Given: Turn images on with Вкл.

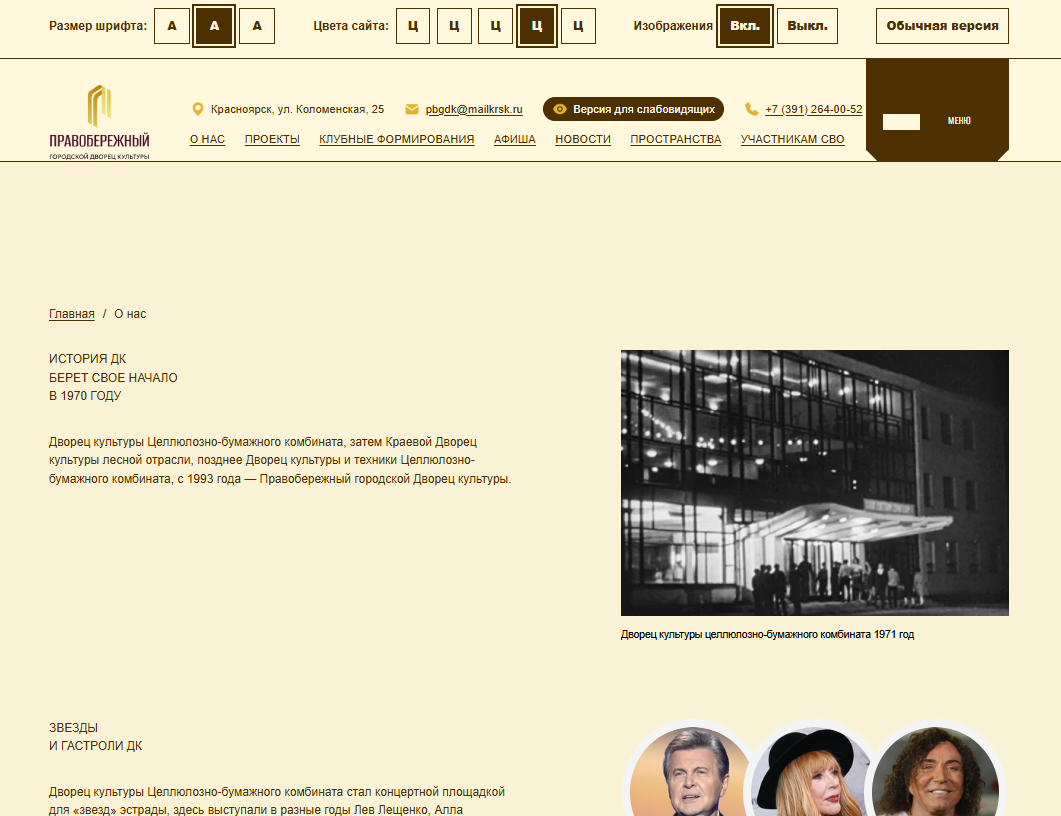Looking at the screenshot, I should (x=744, y=26).
